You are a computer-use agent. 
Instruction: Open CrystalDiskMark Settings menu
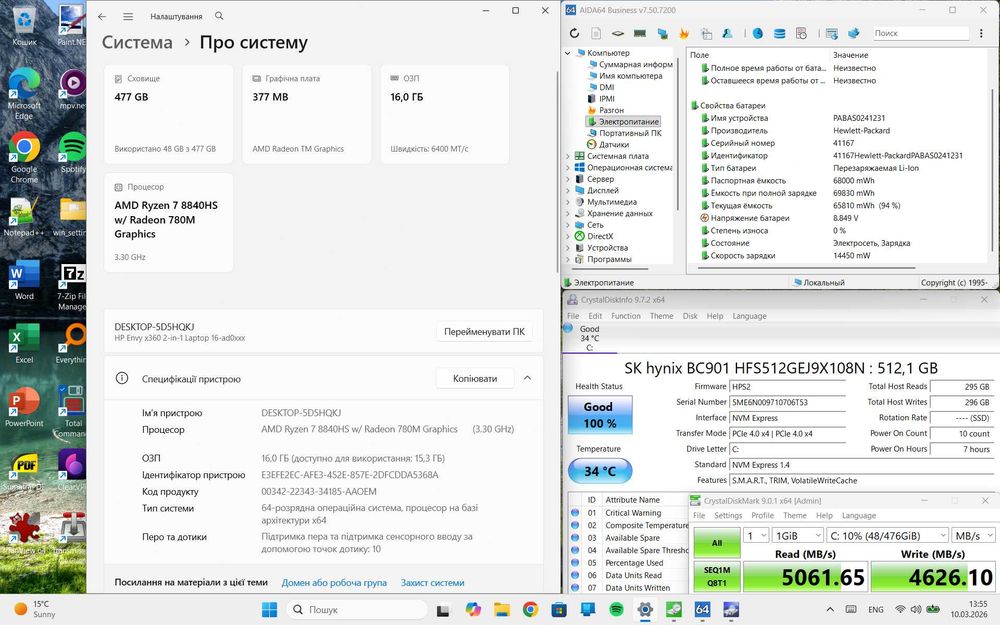[x=728, y=515]
